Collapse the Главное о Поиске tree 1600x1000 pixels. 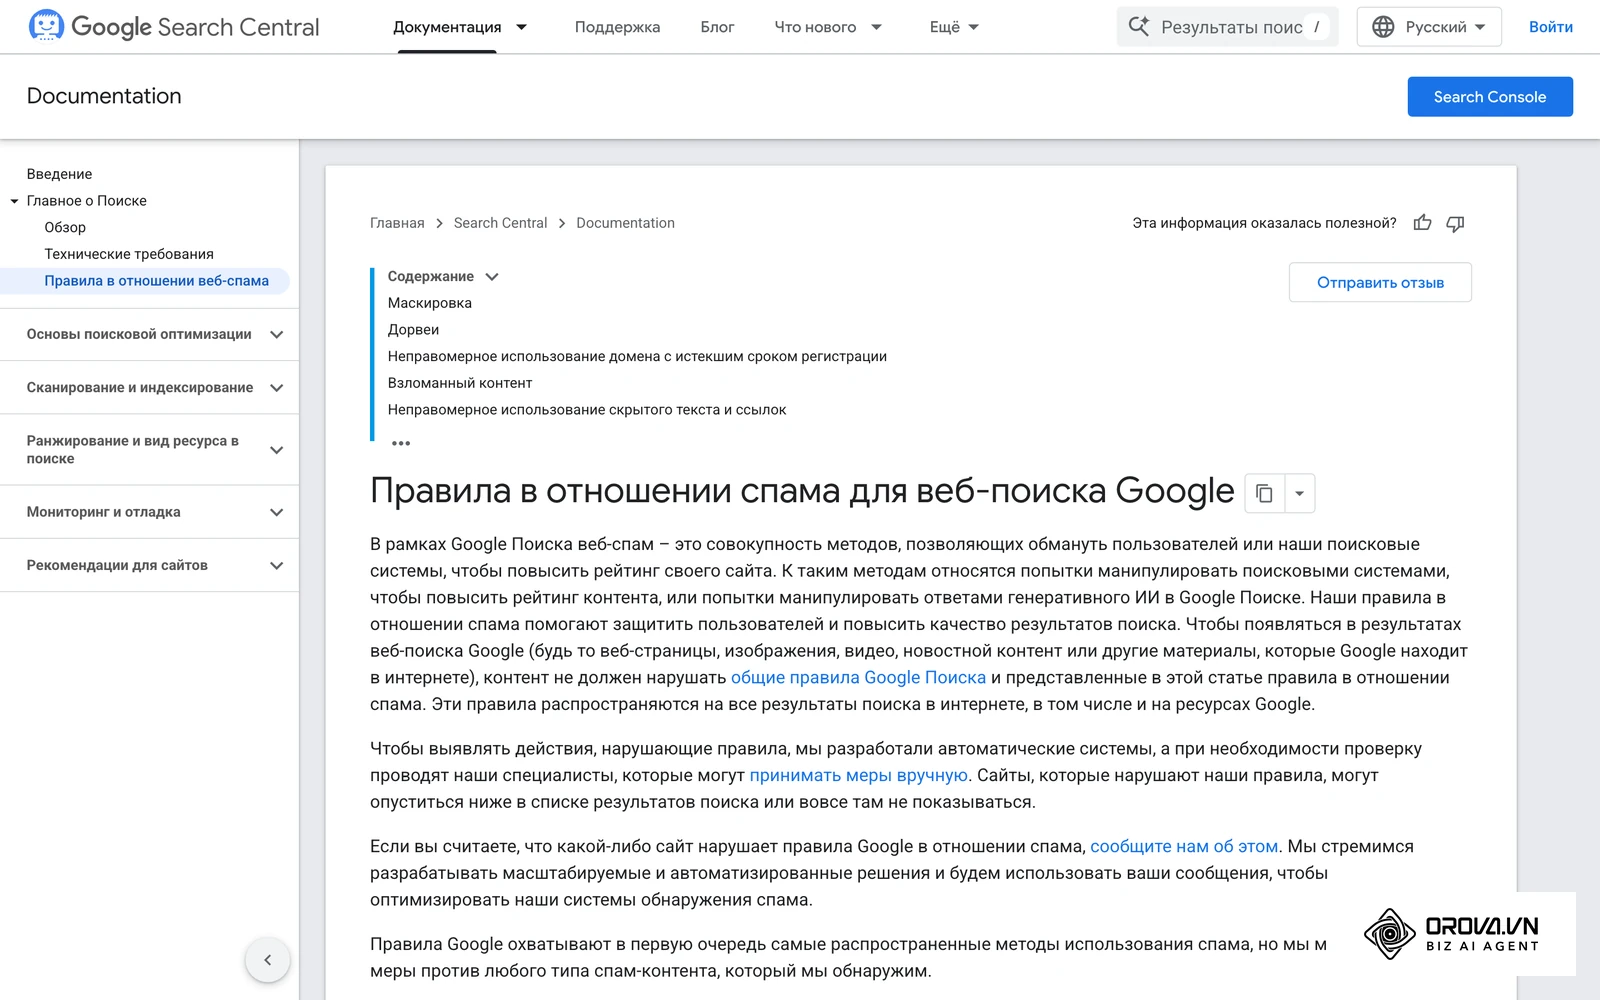pos(14,201)
